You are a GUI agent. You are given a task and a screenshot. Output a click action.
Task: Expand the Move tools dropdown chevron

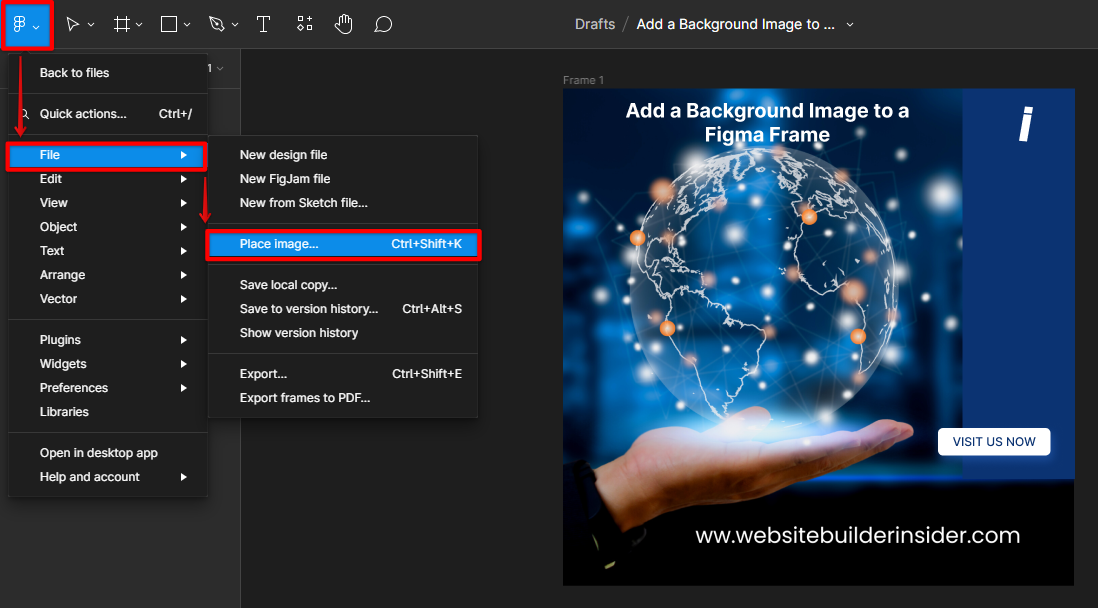[91, 25]
